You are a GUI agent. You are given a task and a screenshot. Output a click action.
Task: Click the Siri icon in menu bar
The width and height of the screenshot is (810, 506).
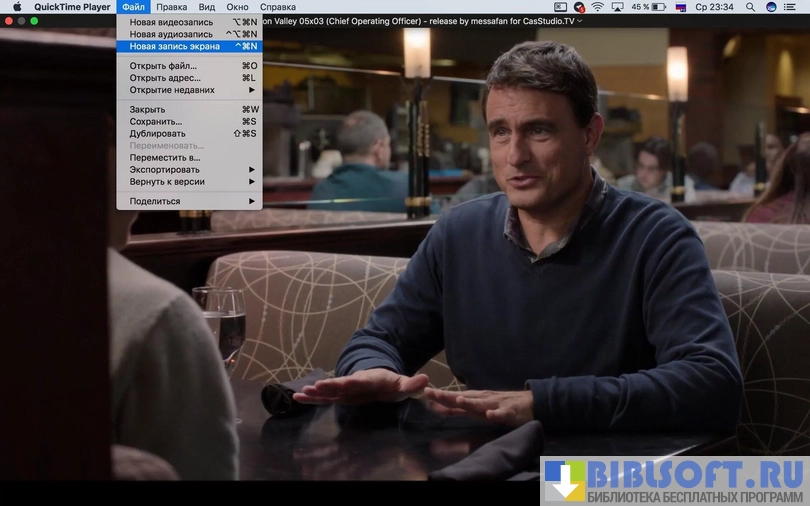(x=771, y=7)
